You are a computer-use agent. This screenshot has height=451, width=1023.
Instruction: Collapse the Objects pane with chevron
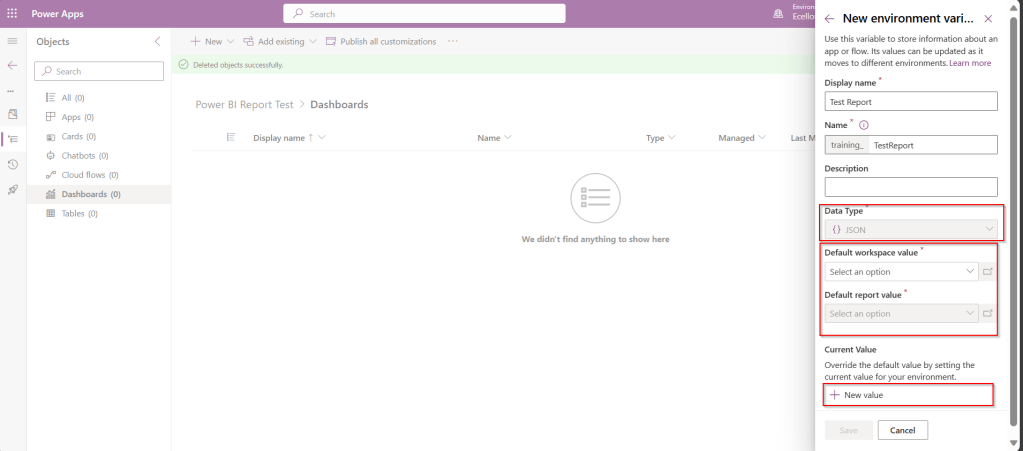point(157,41)
